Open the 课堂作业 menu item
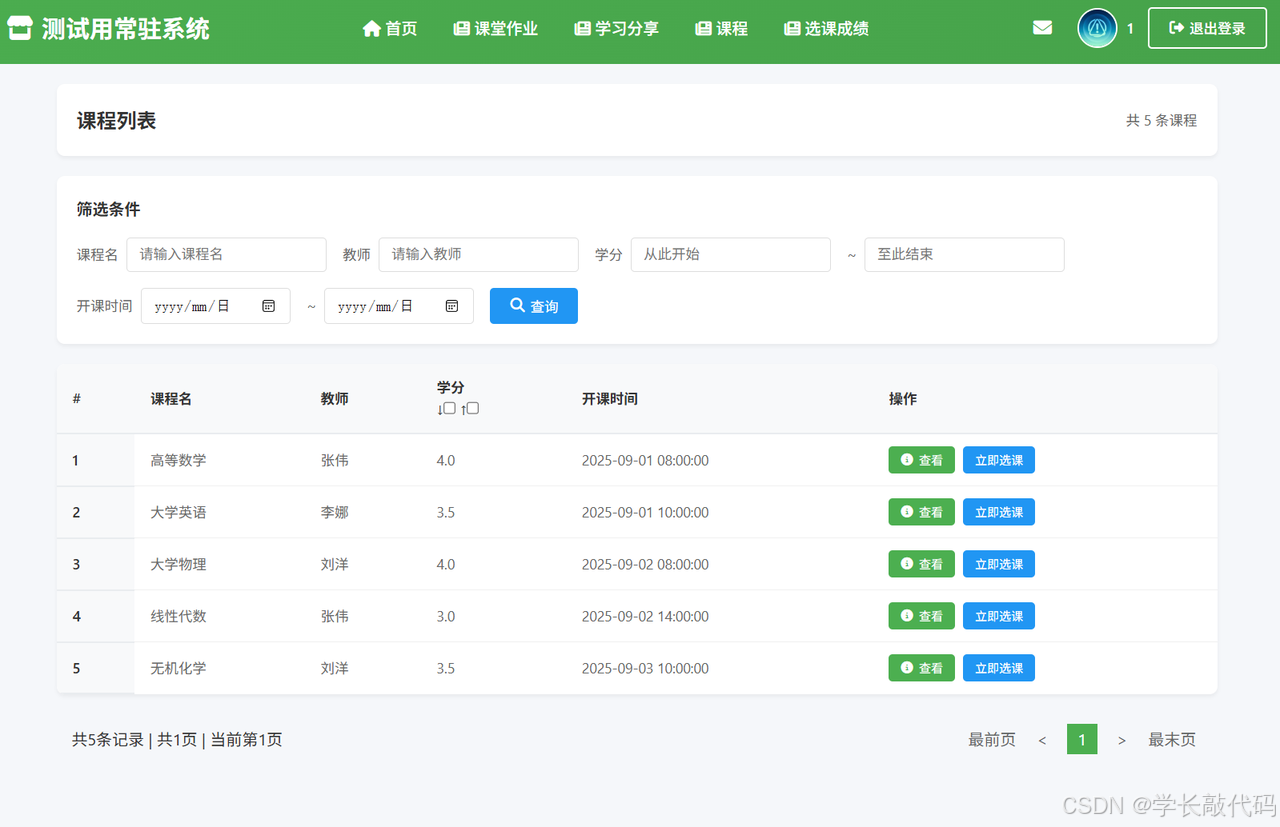 (x=496, y=28)
